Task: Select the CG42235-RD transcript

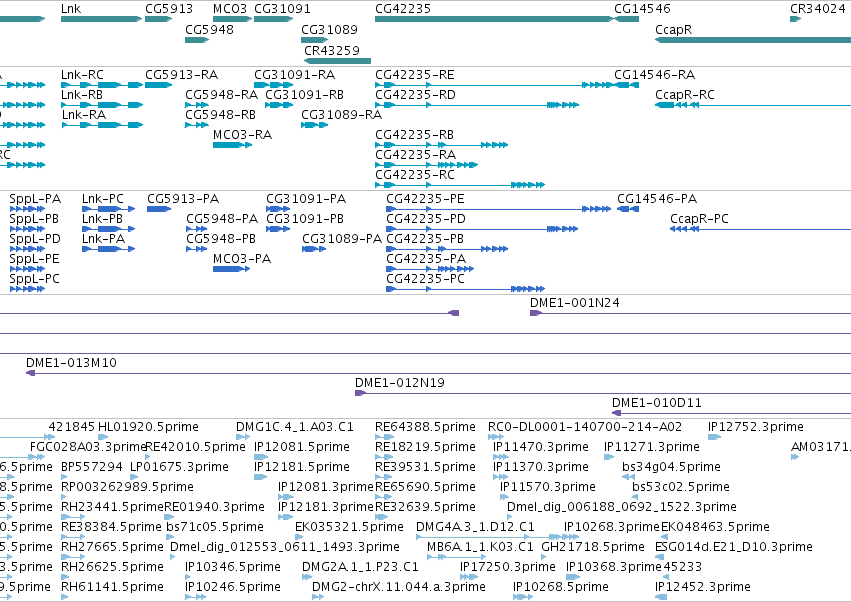Action: (x=477, y=105)
